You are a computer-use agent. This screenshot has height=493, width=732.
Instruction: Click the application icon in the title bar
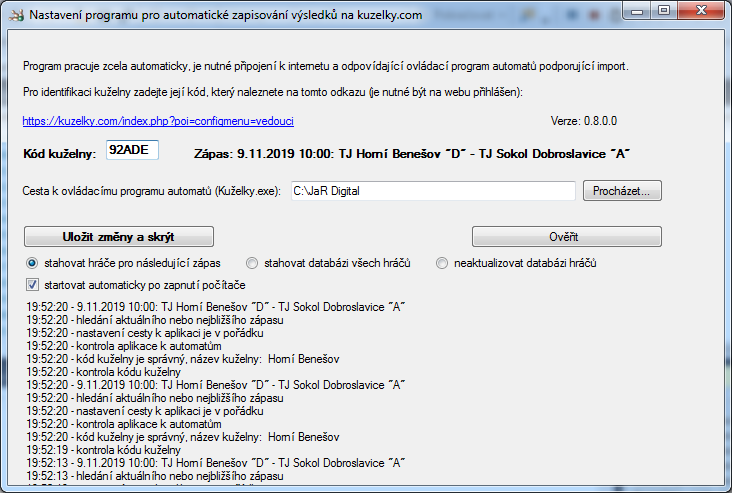coord(14,14)
